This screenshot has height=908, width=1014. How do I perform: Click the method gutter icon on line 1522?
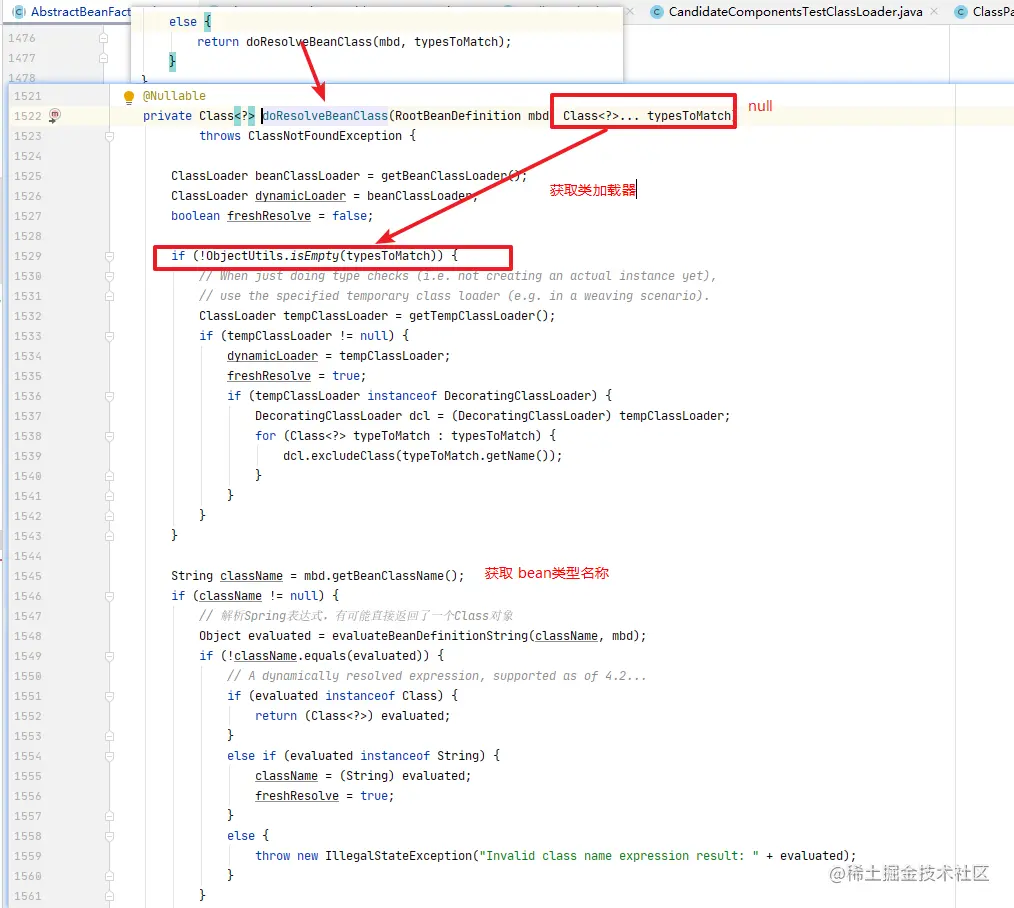click(55, 115)
